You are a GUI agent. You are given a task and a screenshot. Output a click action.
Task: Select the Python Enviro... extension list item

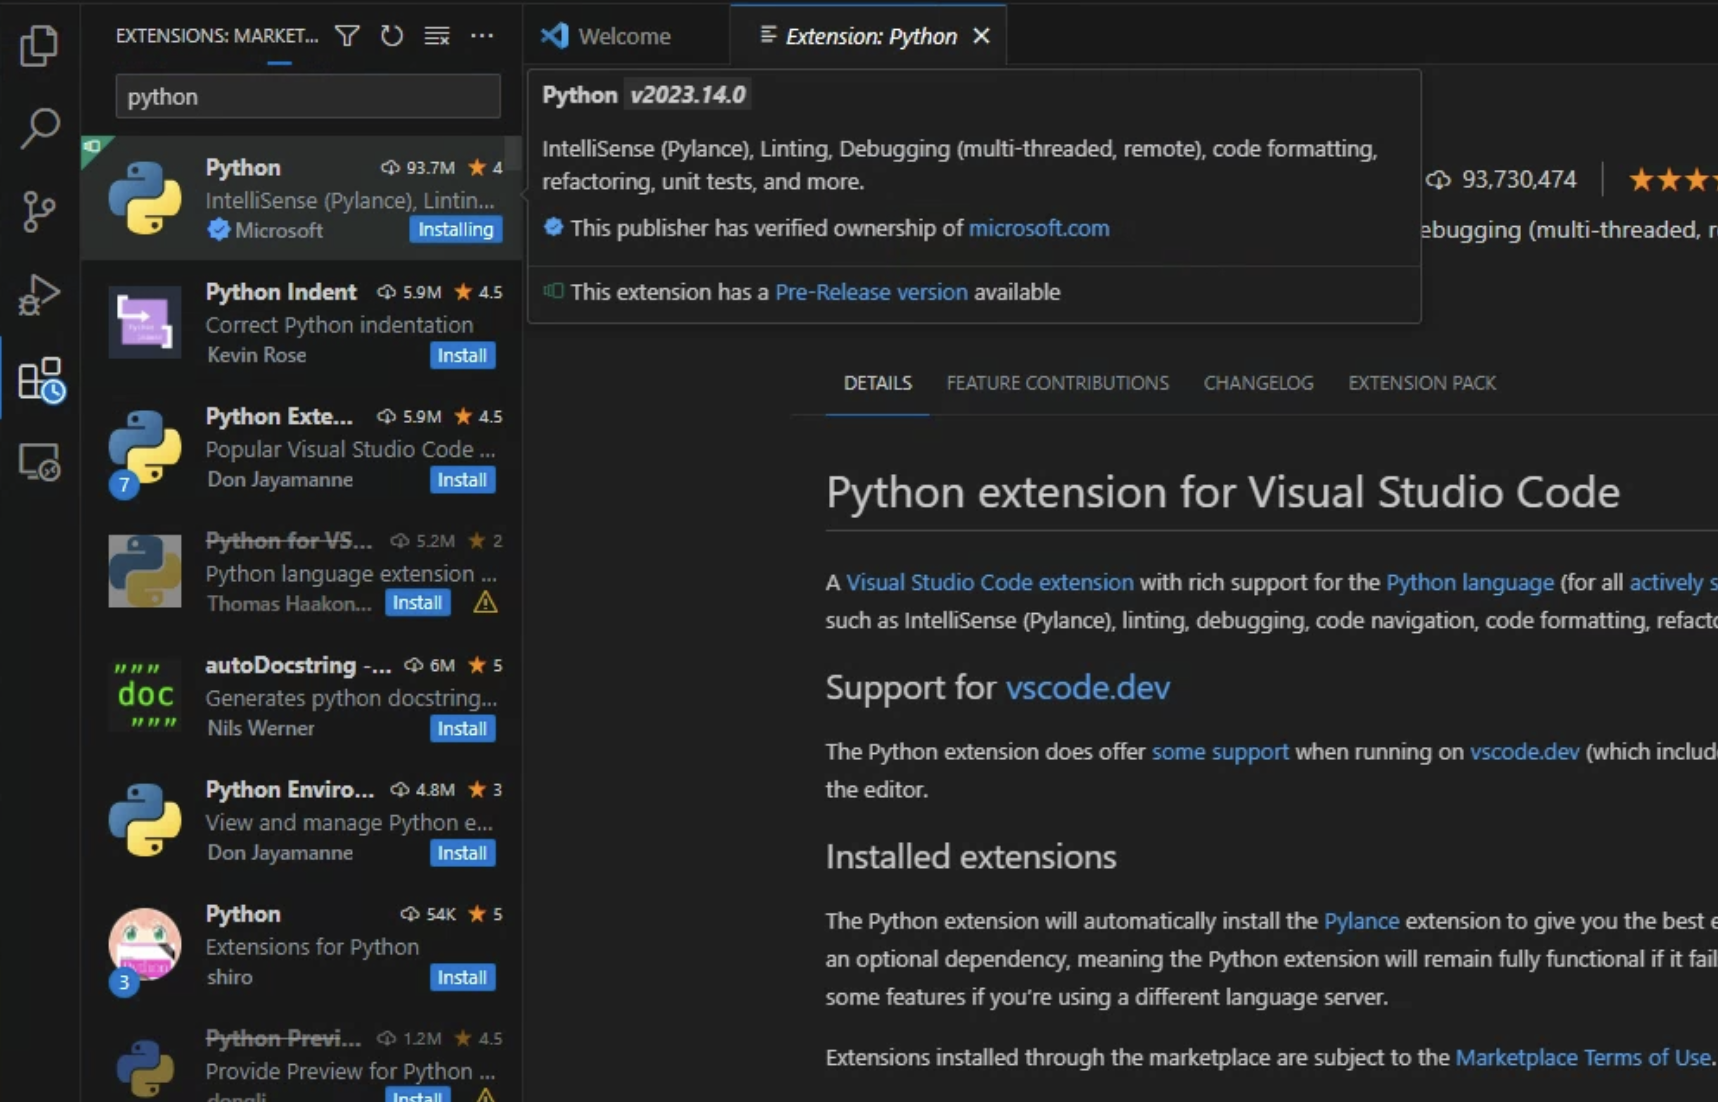click(301, 821)
